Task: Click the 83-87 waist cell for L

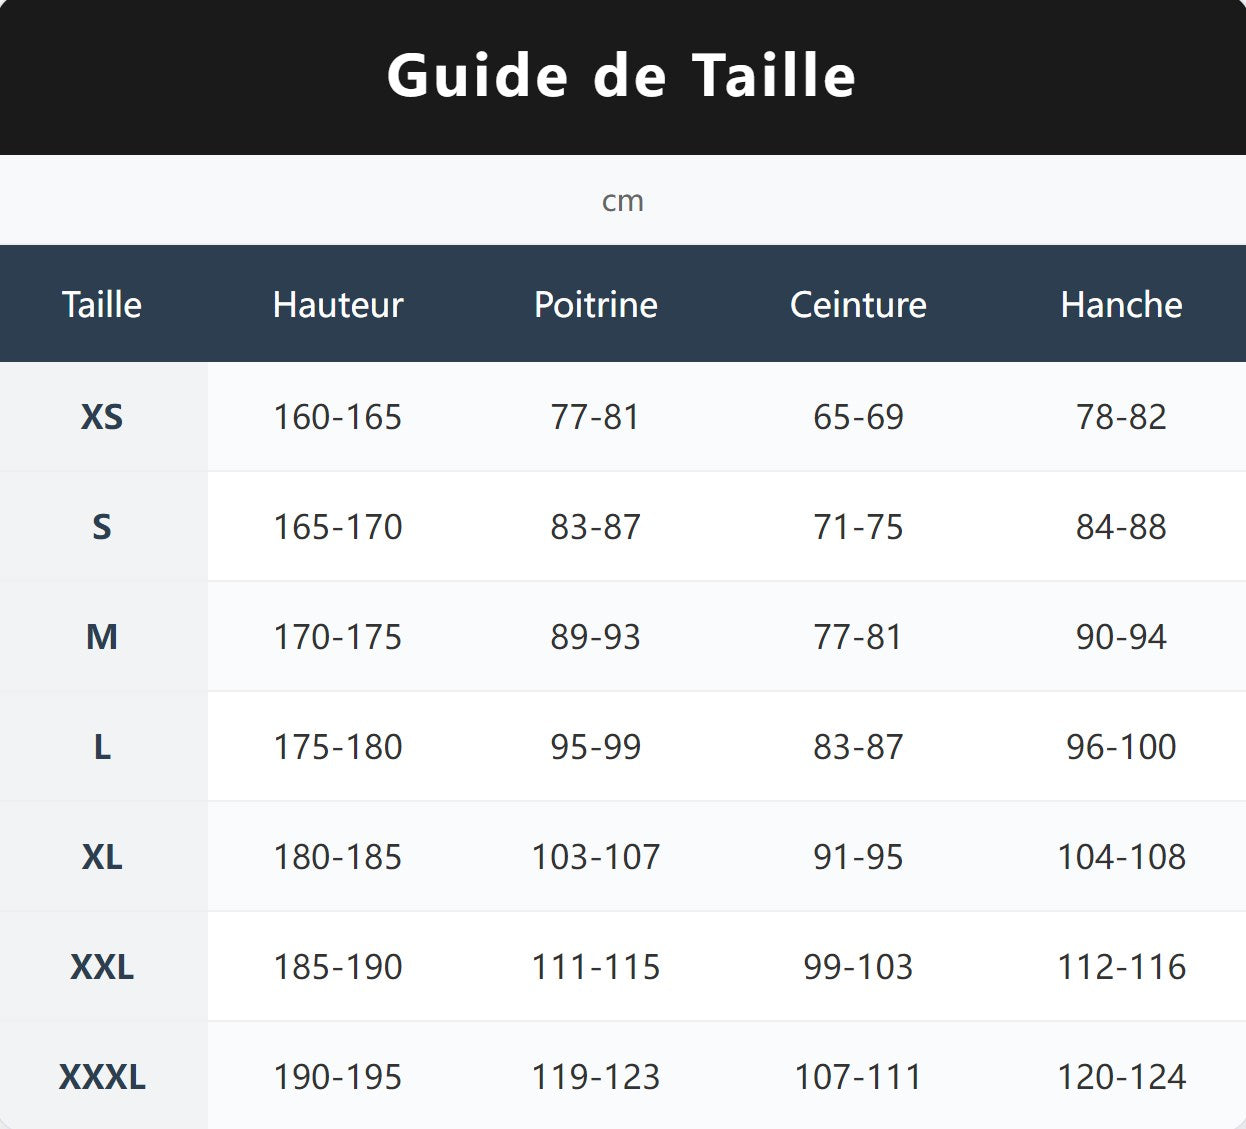Action: (x=858, y=747)
